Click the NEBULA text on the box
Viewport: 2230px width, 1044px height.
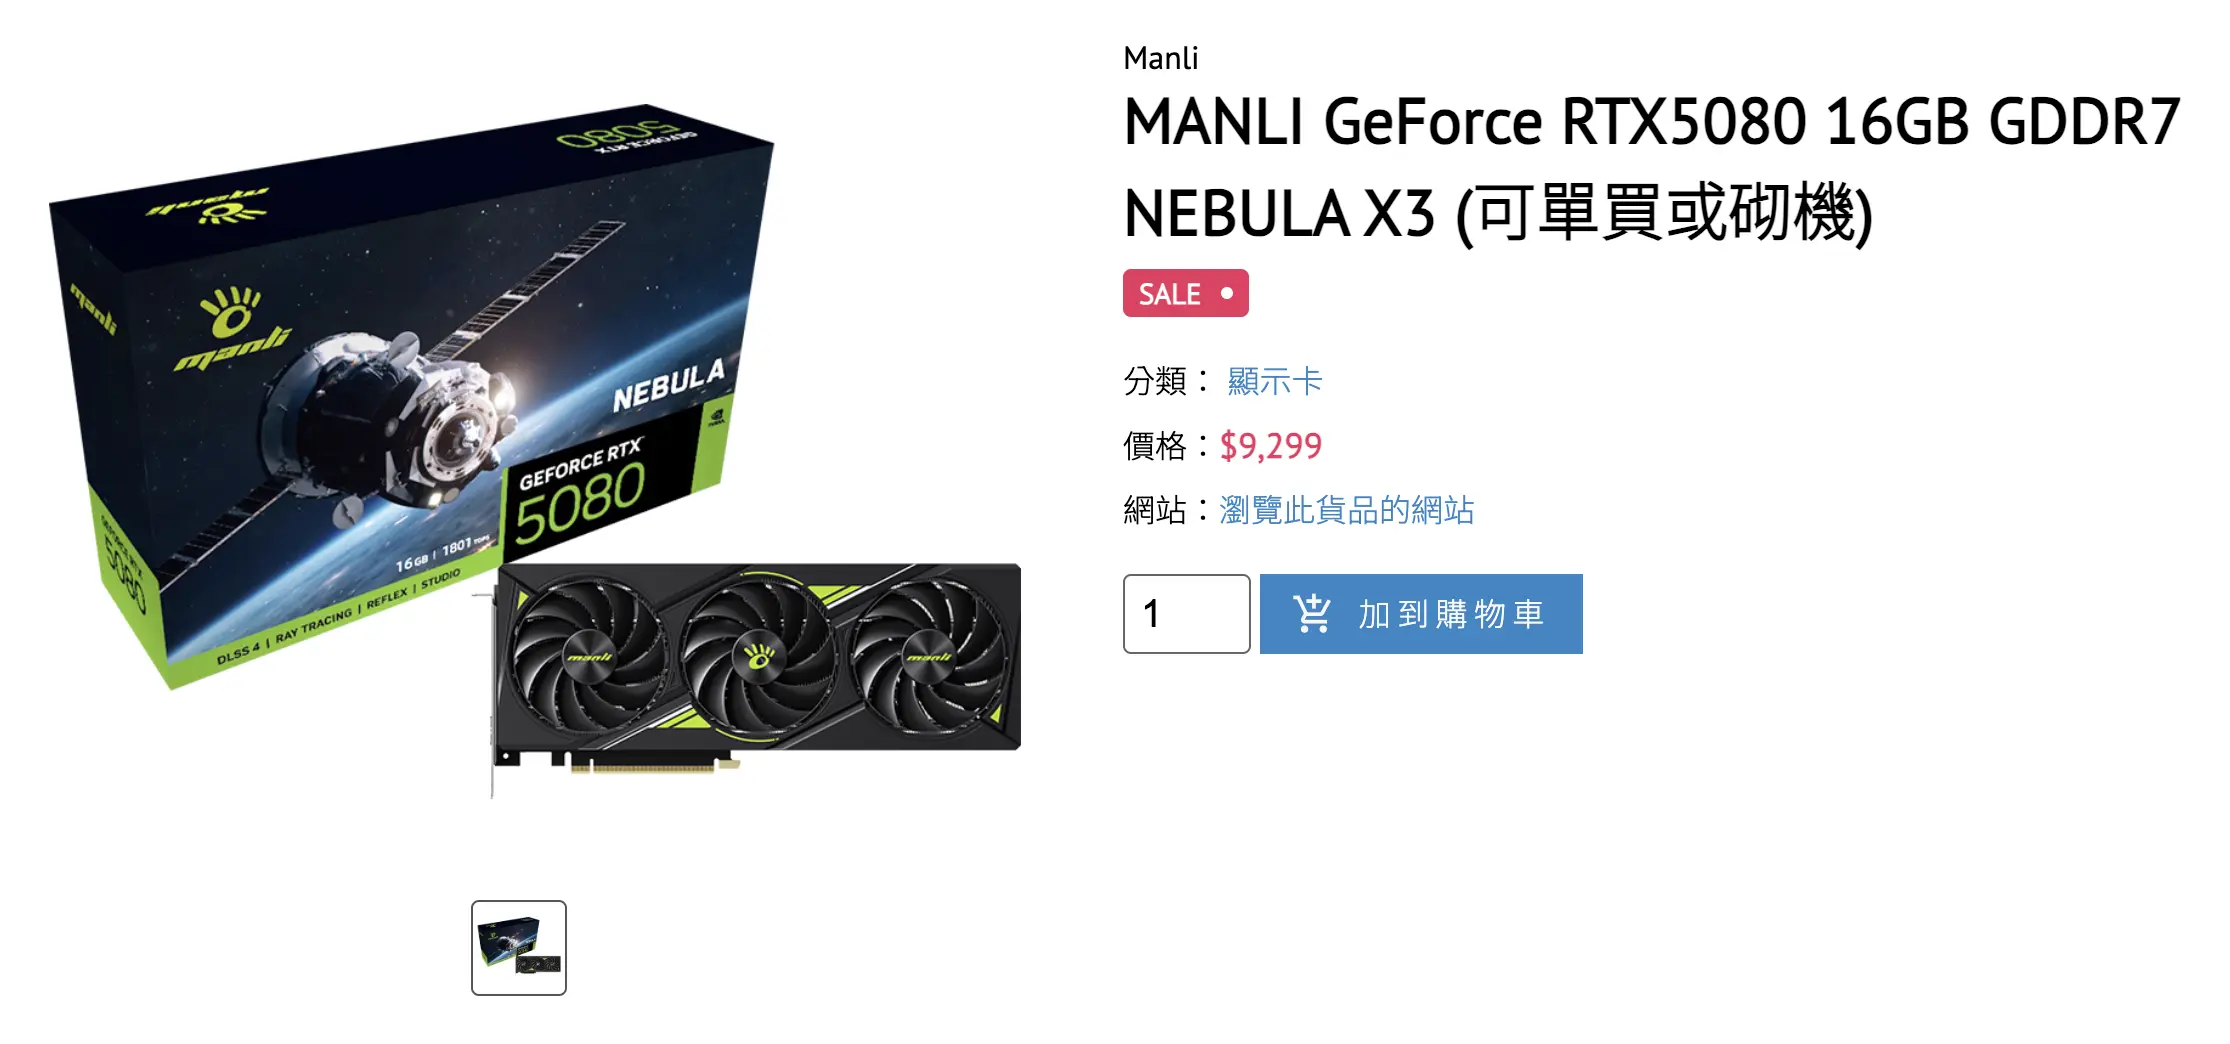(x=669, y=385)
